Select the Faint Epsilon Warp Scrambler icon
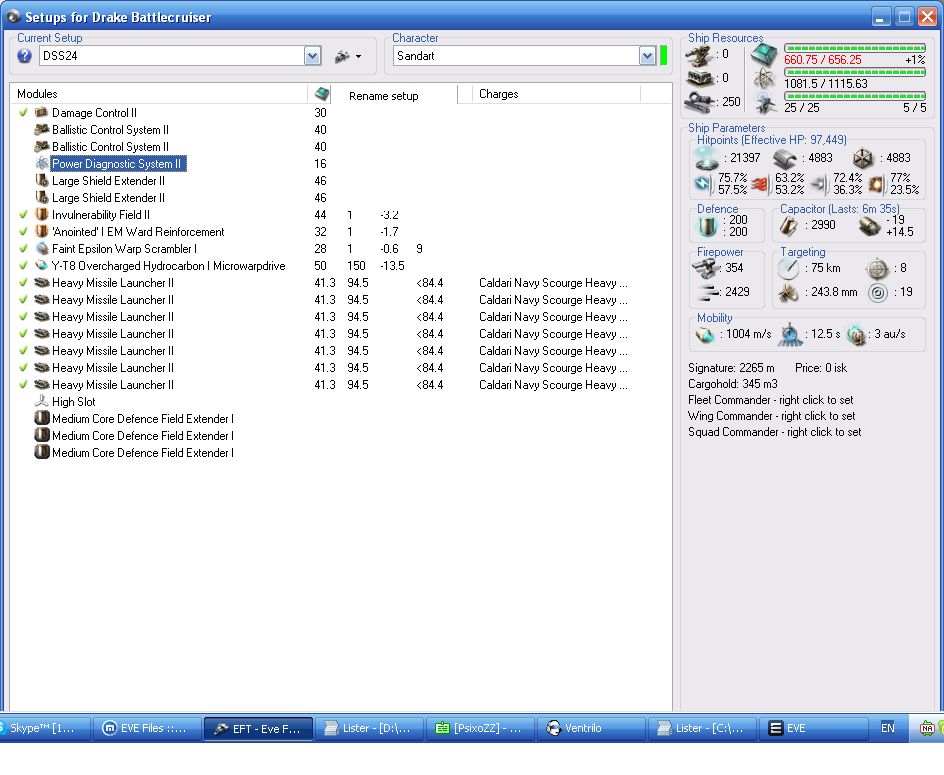944x775 pixels. coord(42,248)
